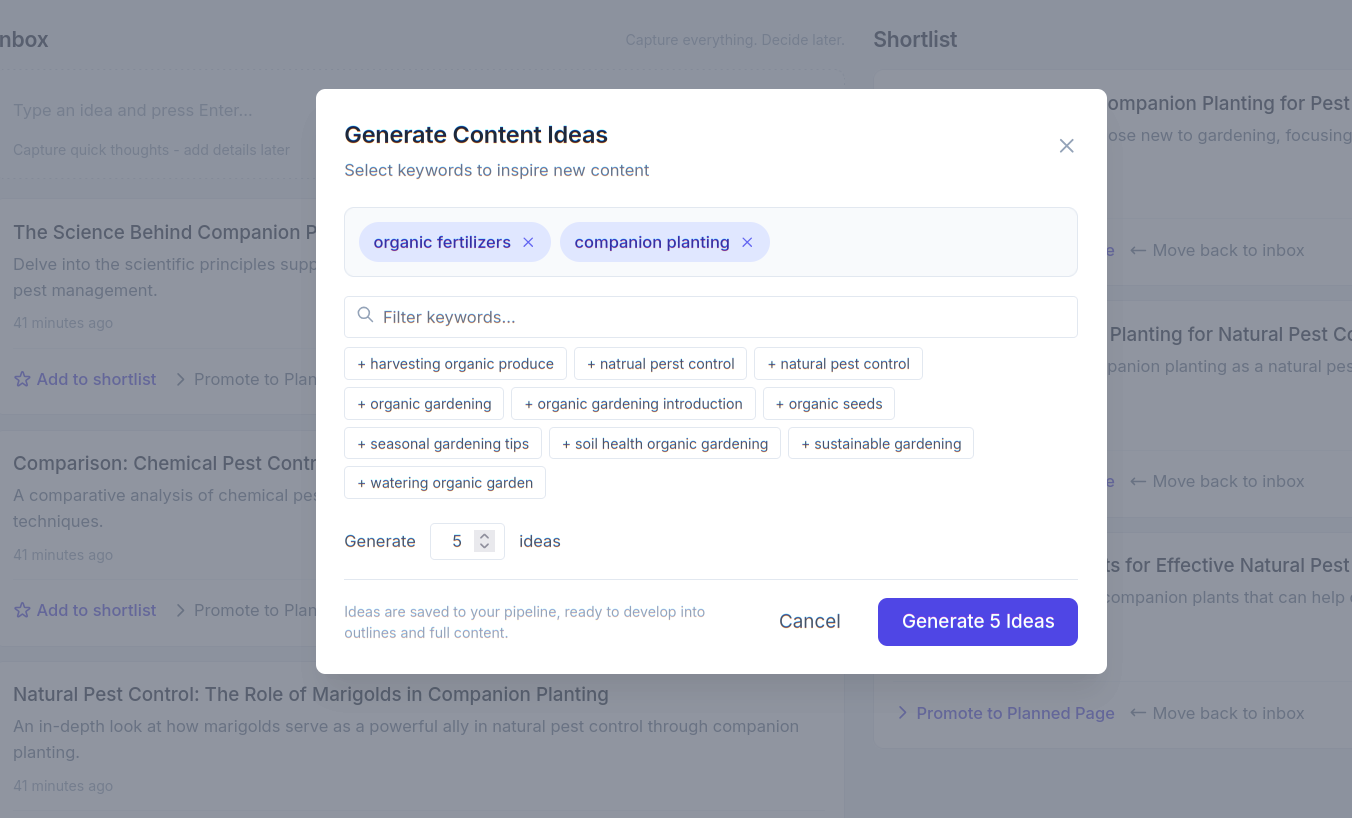1352x818 pixels.
Task: Open the Inbox panel heading
Action: tap(22, 39)
